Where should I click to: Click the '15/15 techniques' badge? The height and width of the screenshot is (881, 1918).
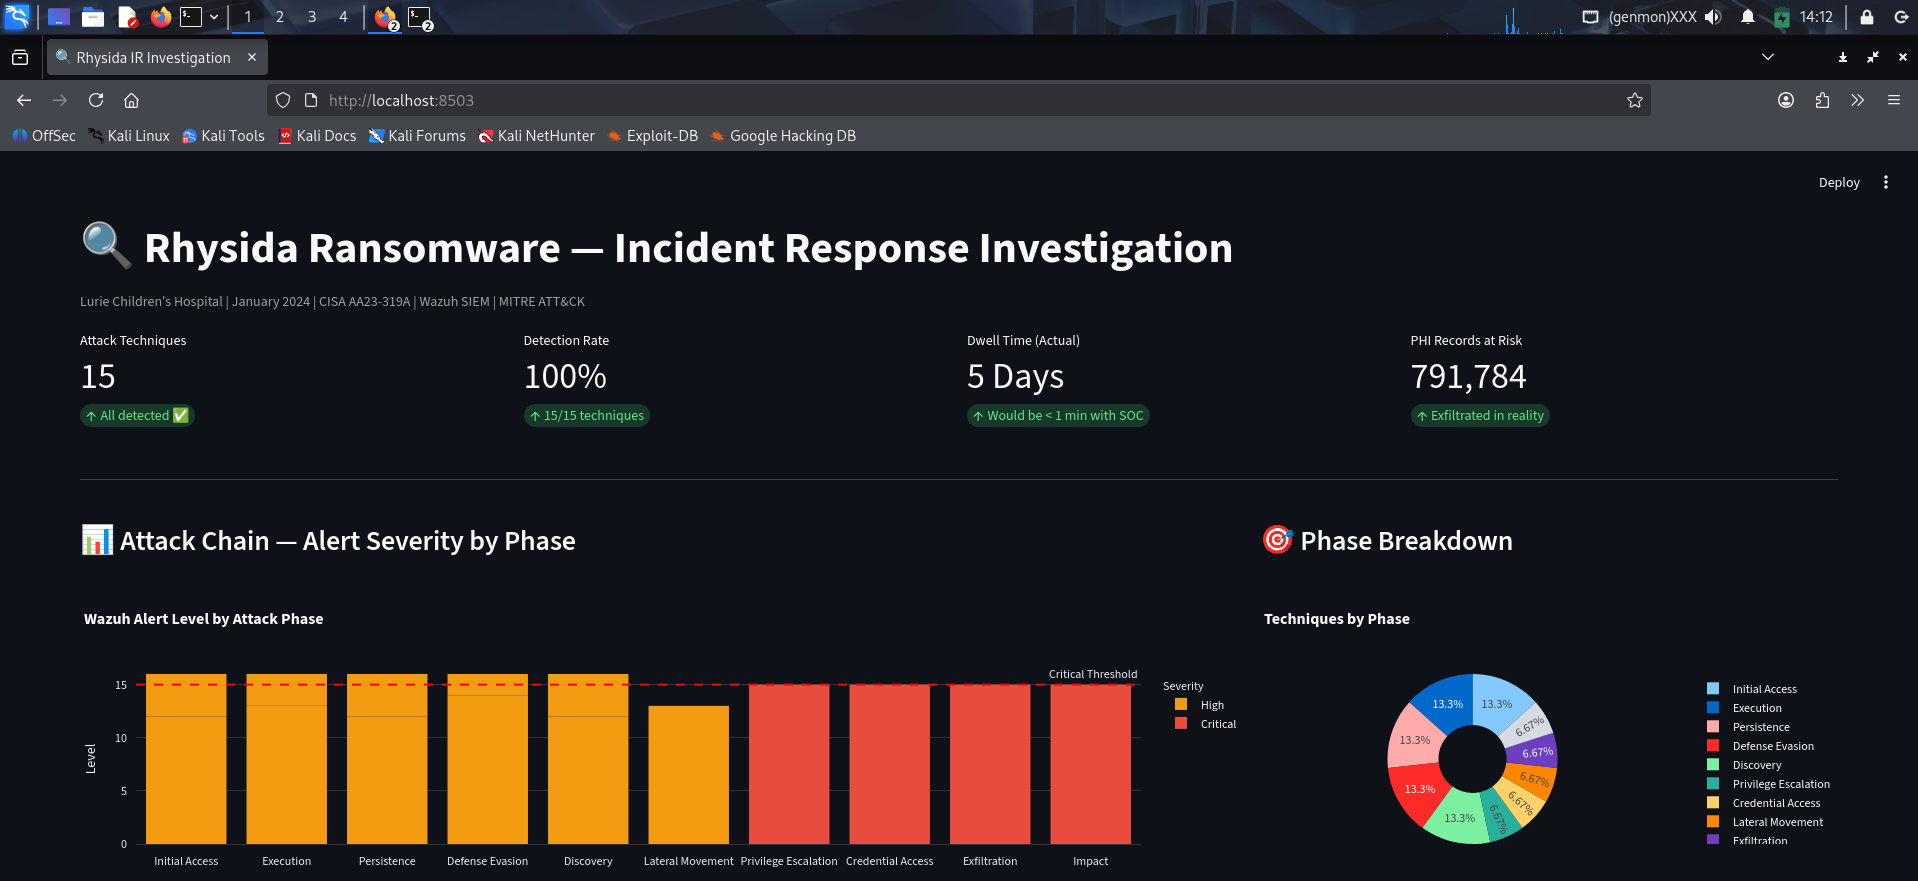(x=587, y=415)
